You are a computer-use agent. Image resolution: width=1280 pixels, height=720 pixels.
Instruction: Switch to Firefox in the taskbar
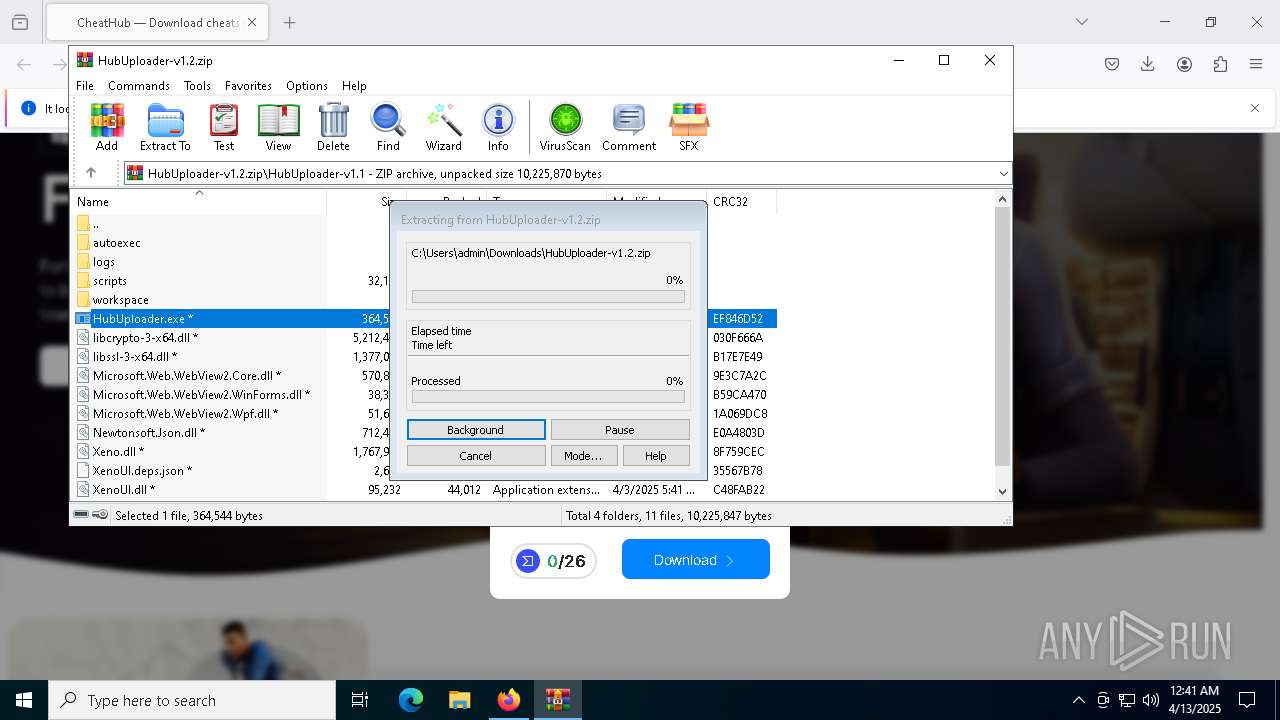point(508,700)
